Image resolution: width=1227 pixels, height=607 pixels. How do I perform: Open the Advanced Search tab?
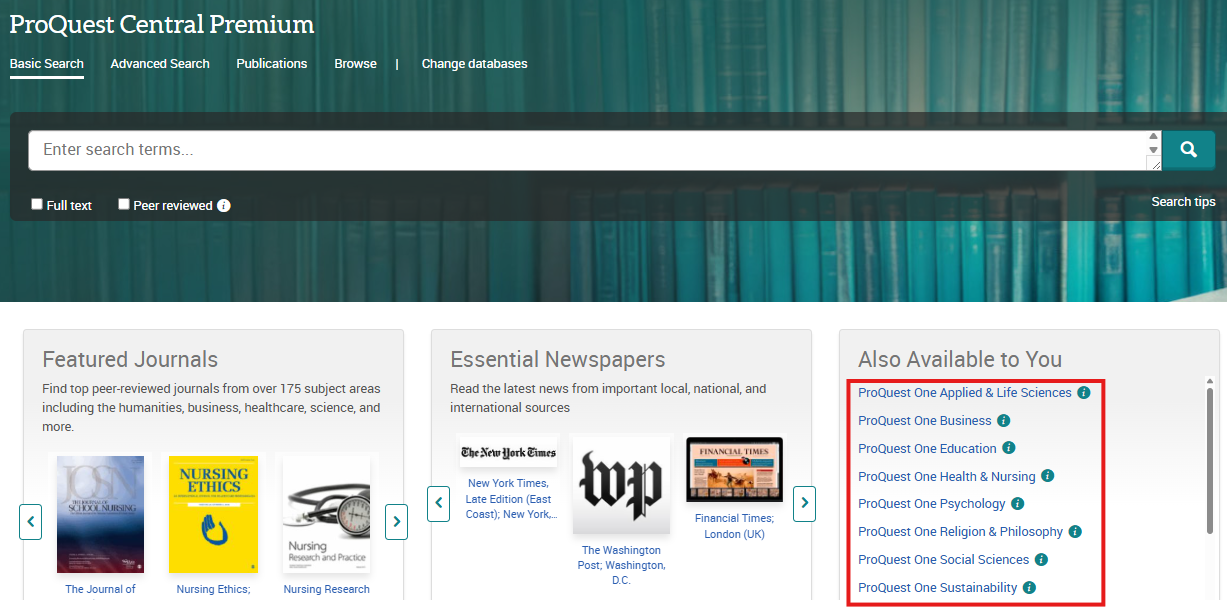coord(160,64)
